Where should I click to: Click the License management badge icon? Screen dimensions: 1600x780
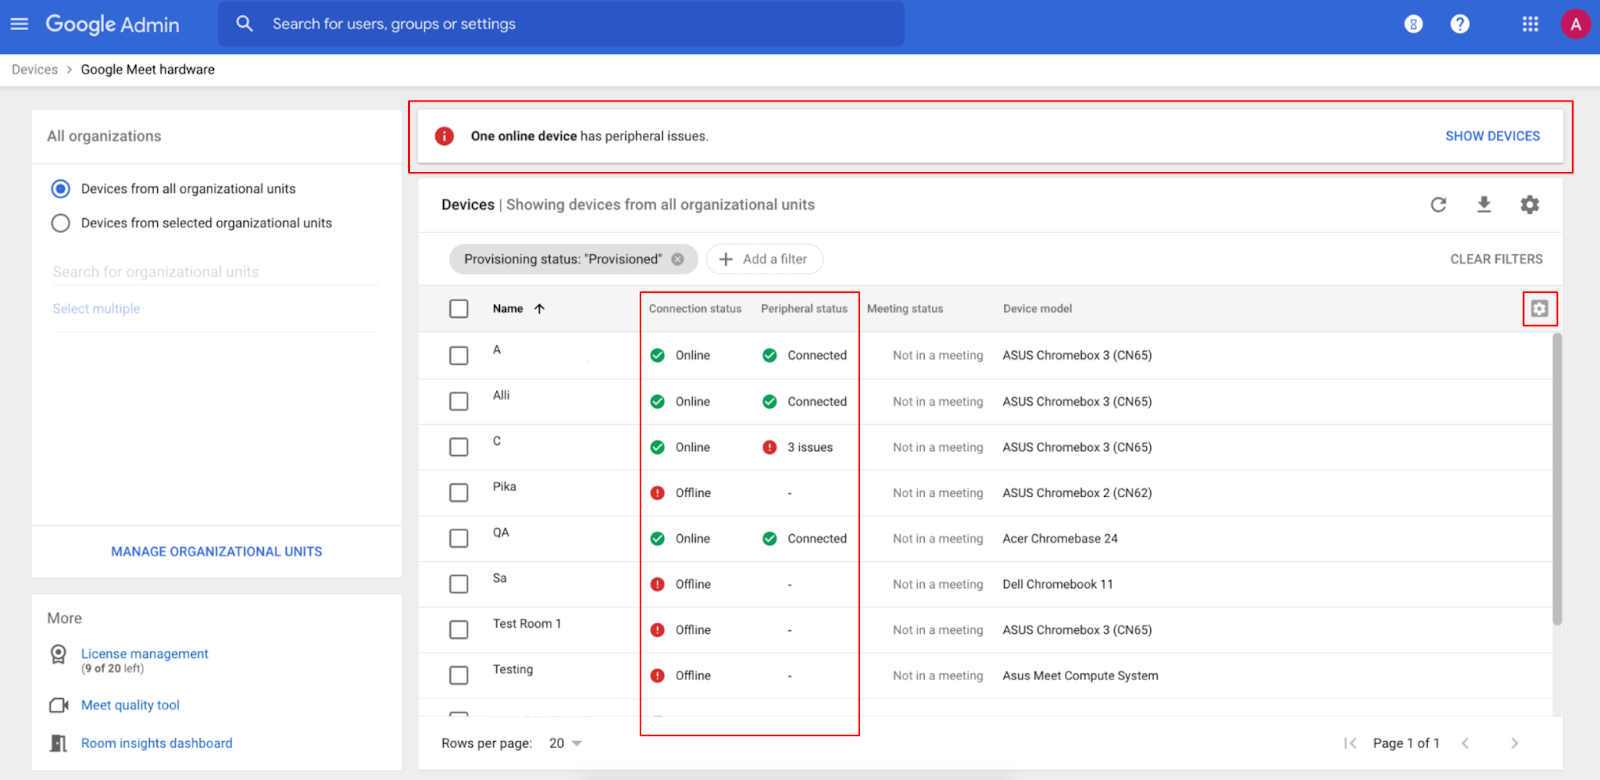click(x=59, y=654)
